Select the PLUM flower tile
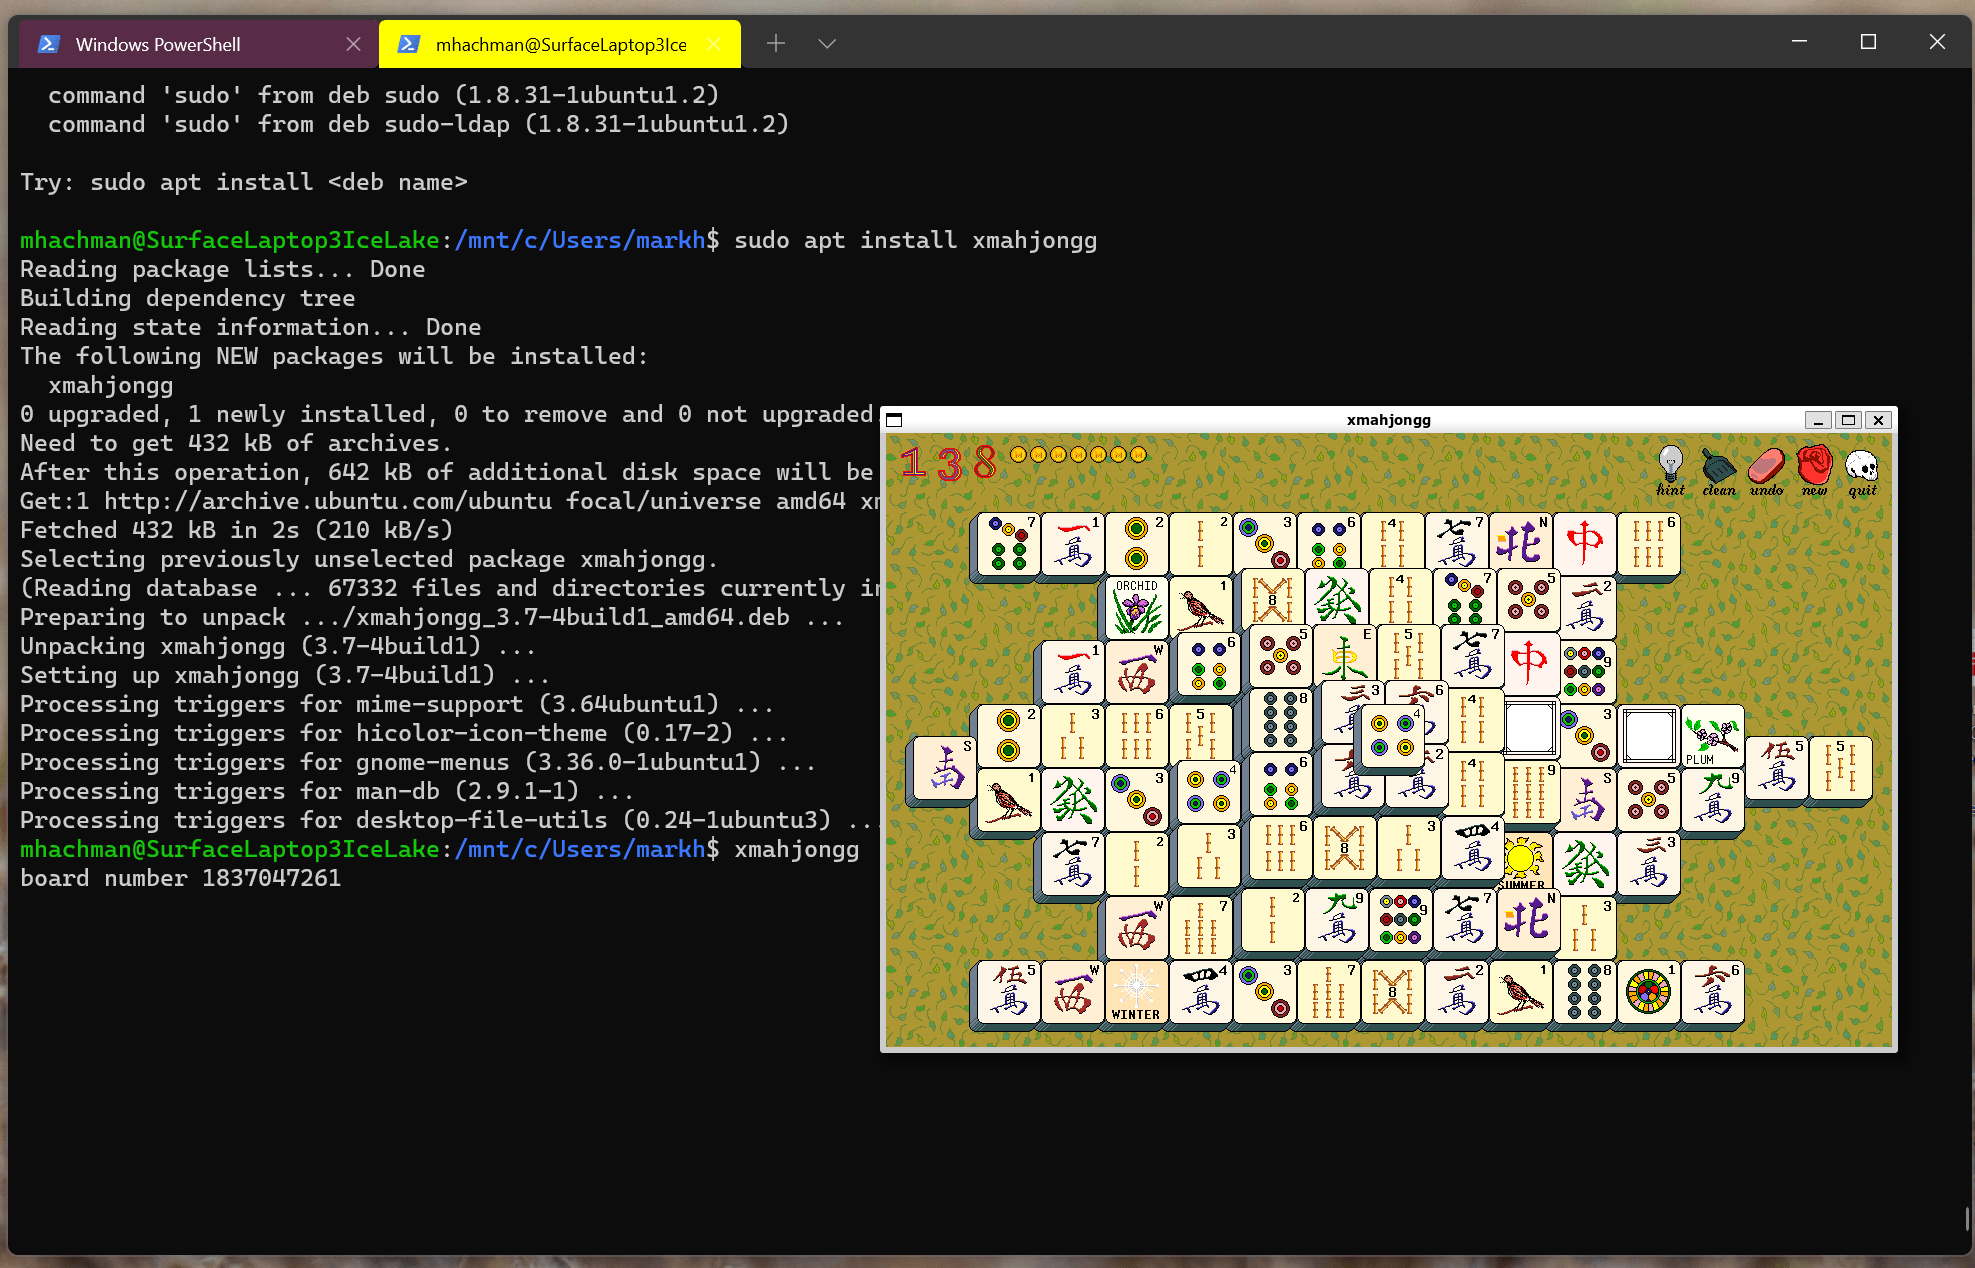This screenshot has width=1975, height=1268. coord(1713,736)
